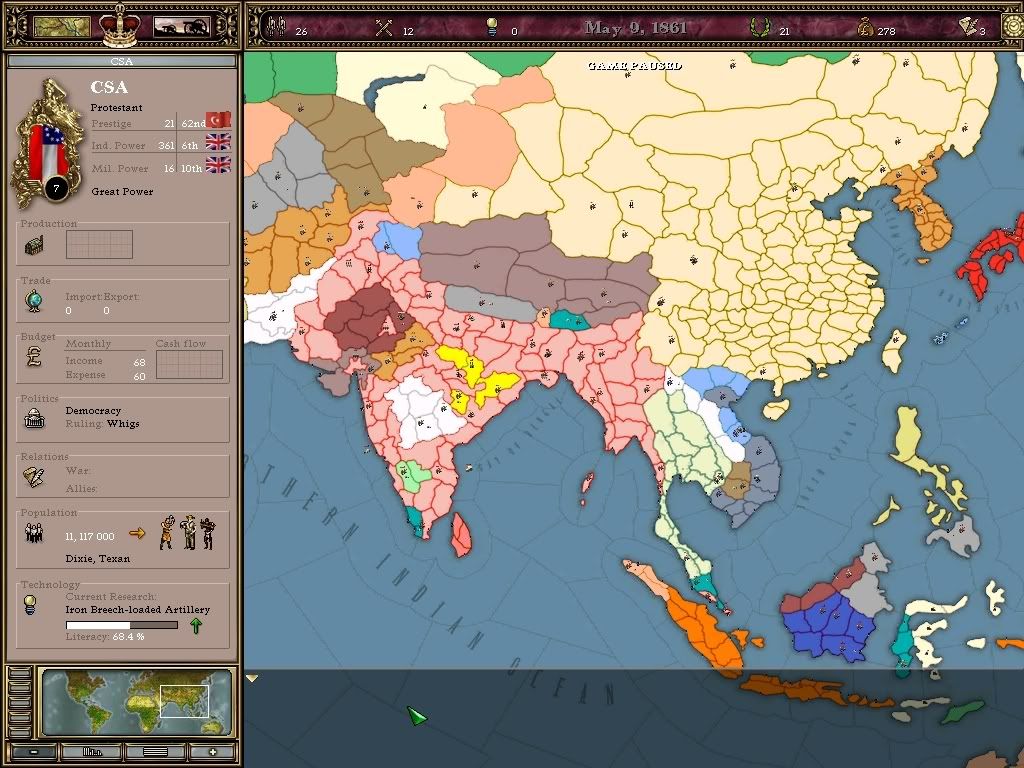This screenshot has height=768, width=1024.
Task: Click the Relations quill icon
Action: (x=36, y=475)
